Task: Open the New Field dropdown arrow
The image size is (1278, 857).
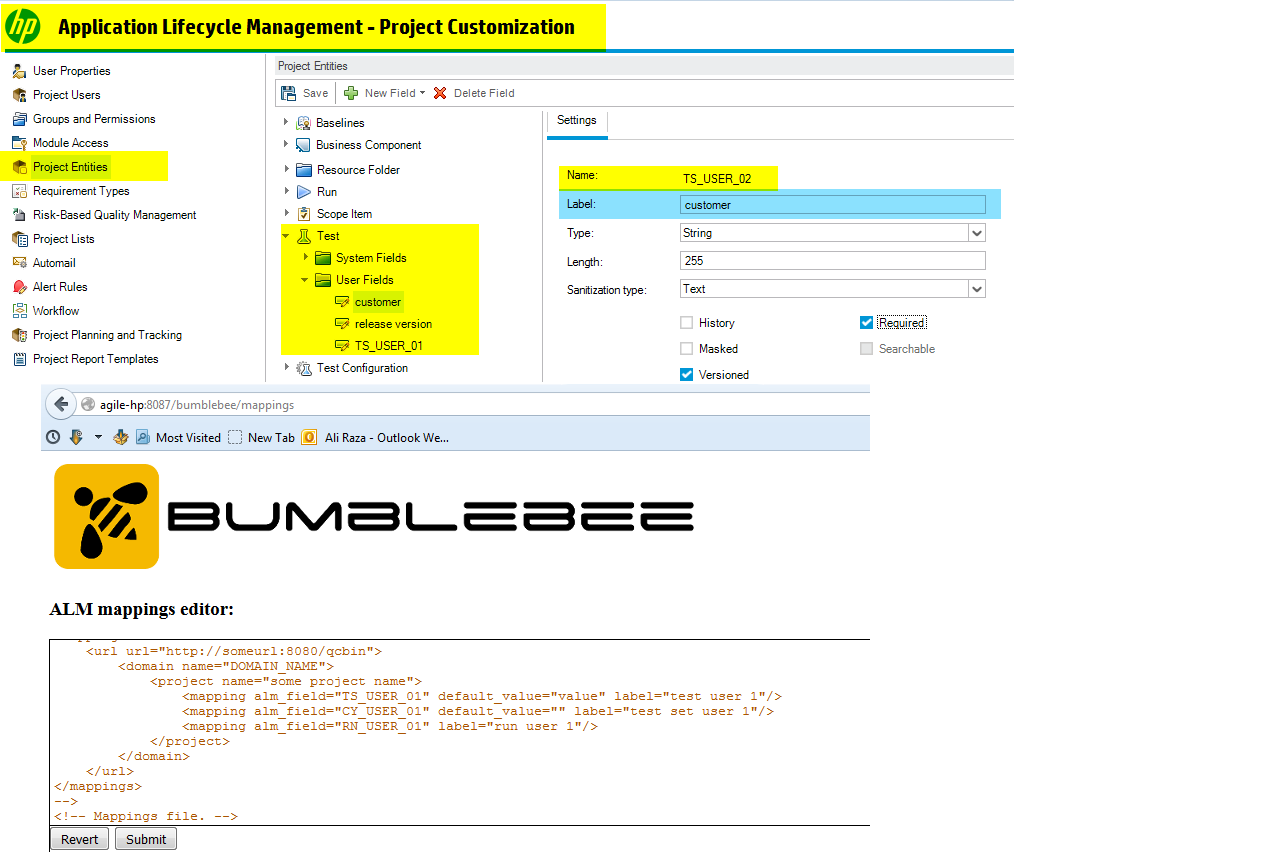Action: (422, 93)
